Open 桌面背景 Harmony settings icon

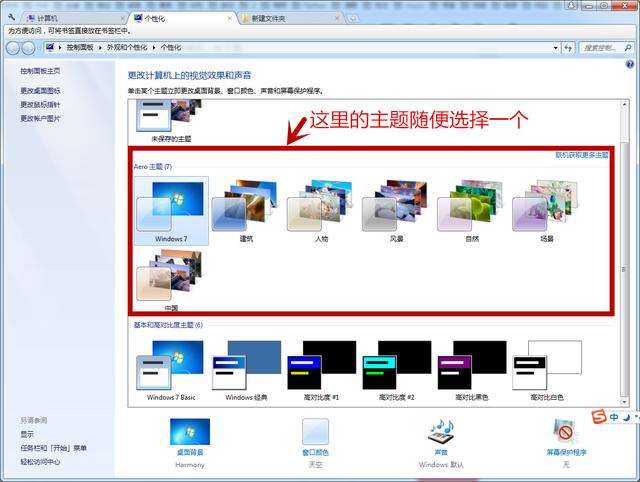coord(190,431)
